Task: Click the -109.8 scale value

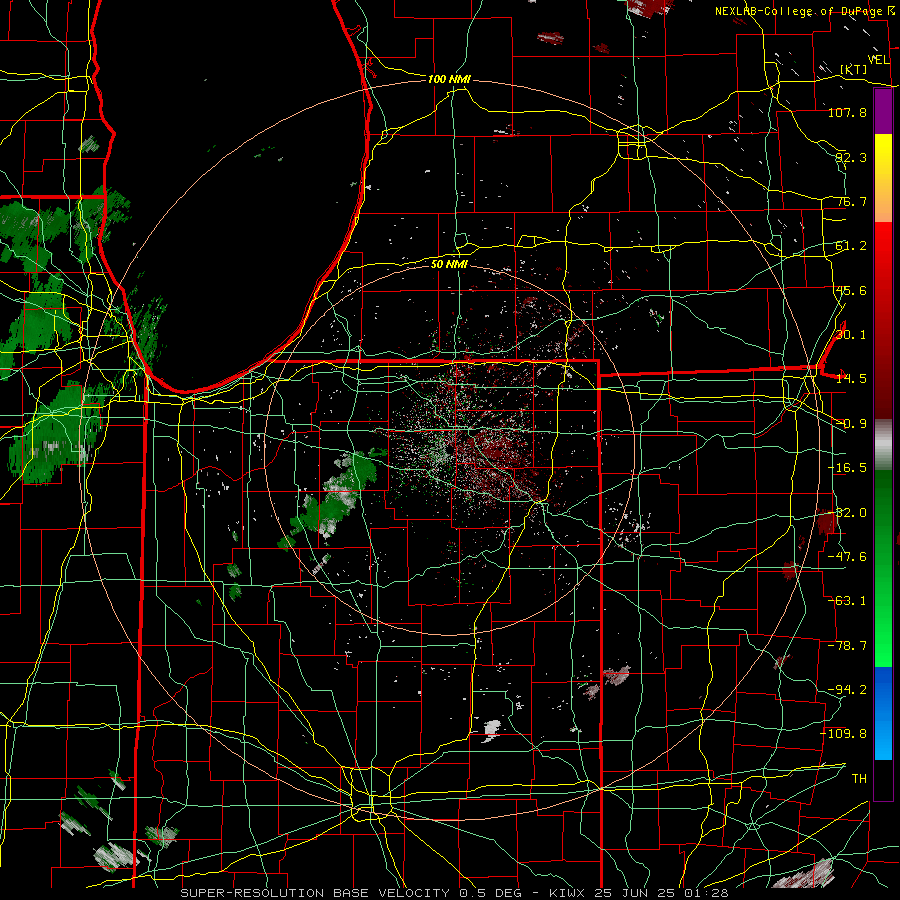Action: [x=844, y=734]
